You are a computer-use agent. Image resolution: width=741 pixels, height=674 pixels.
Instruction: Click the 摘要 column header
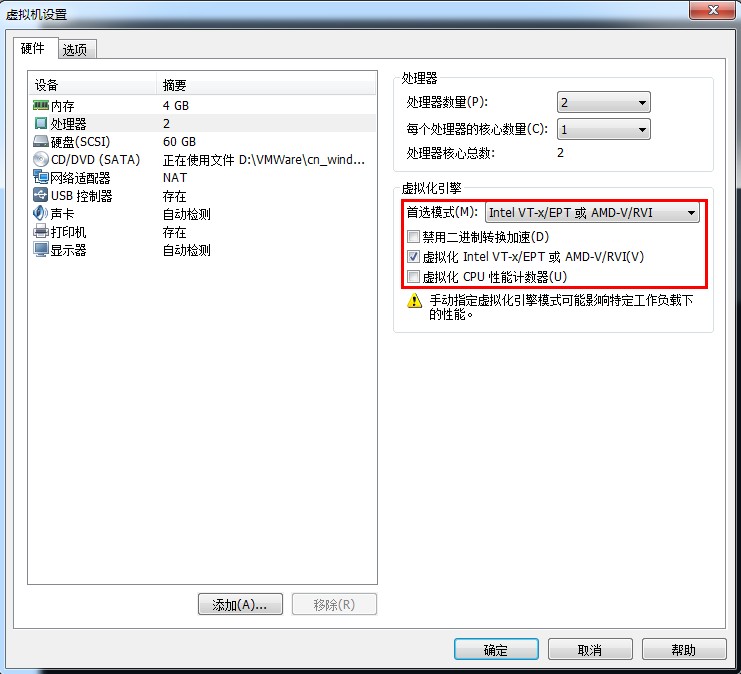tap(266, 85)
